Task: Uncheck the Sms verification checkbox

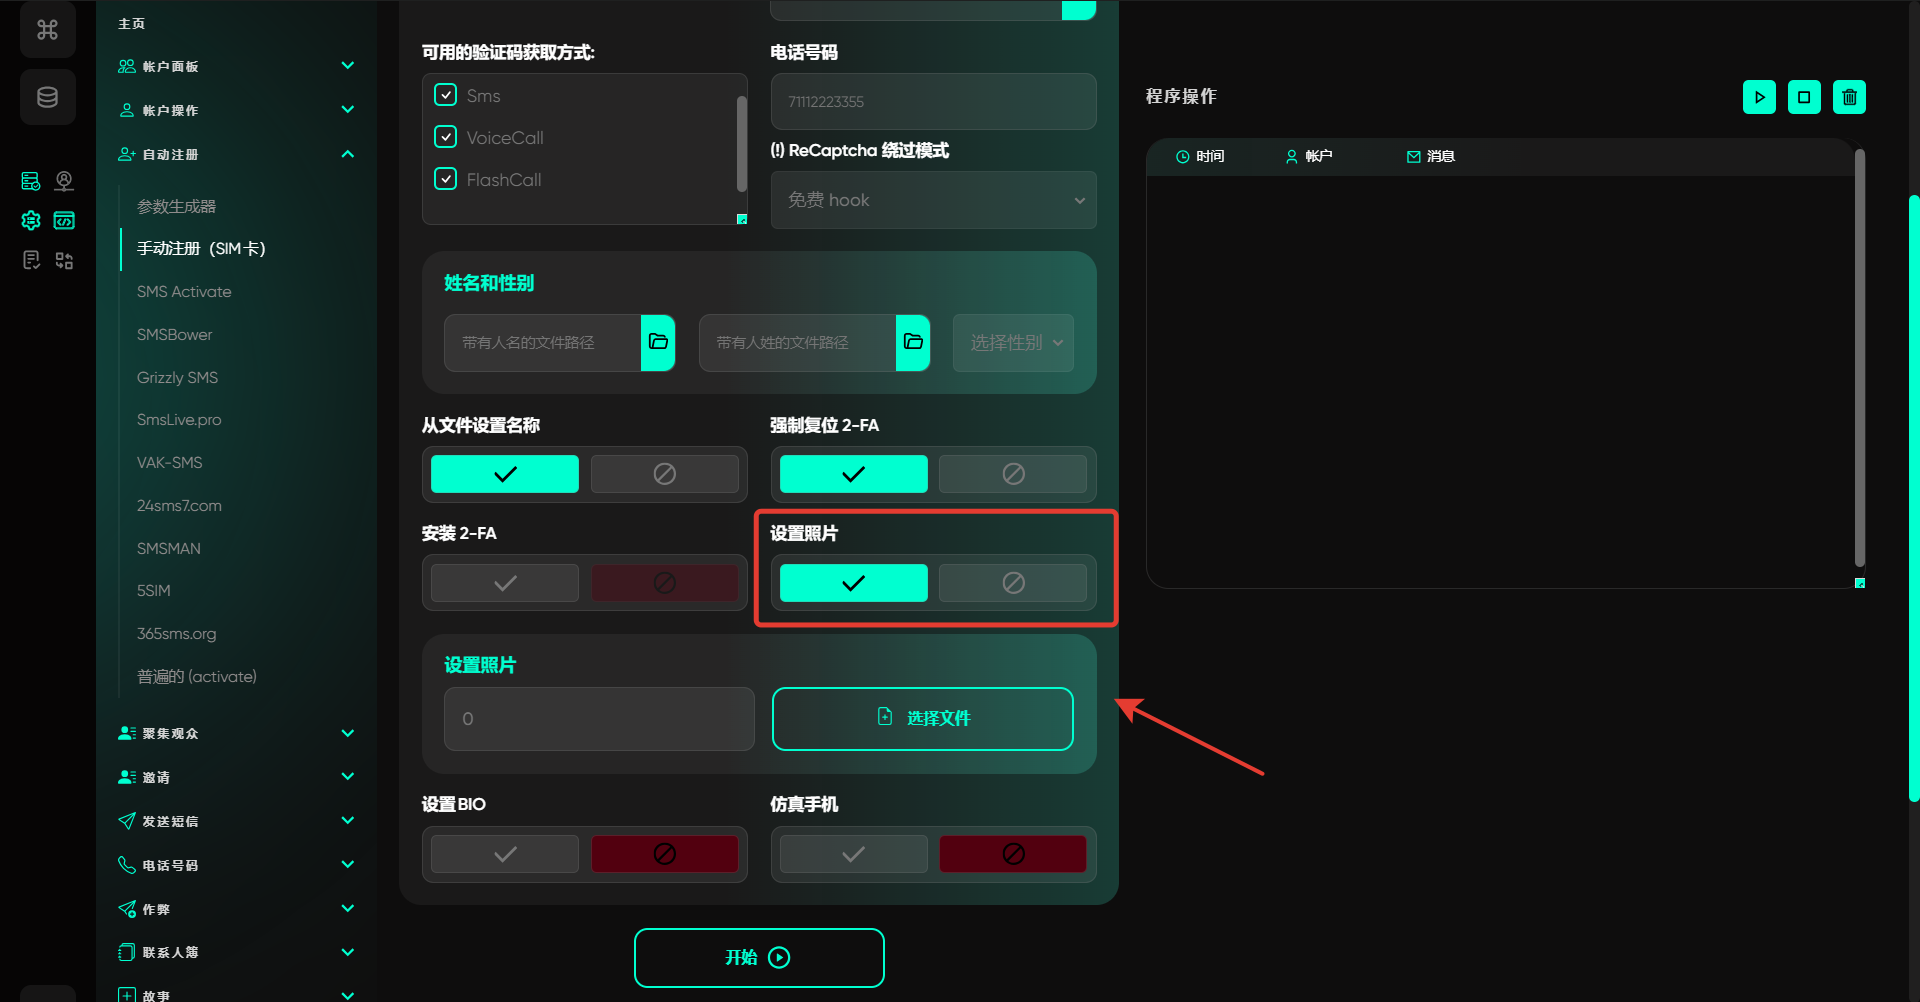Action: (x=446, y=95)
